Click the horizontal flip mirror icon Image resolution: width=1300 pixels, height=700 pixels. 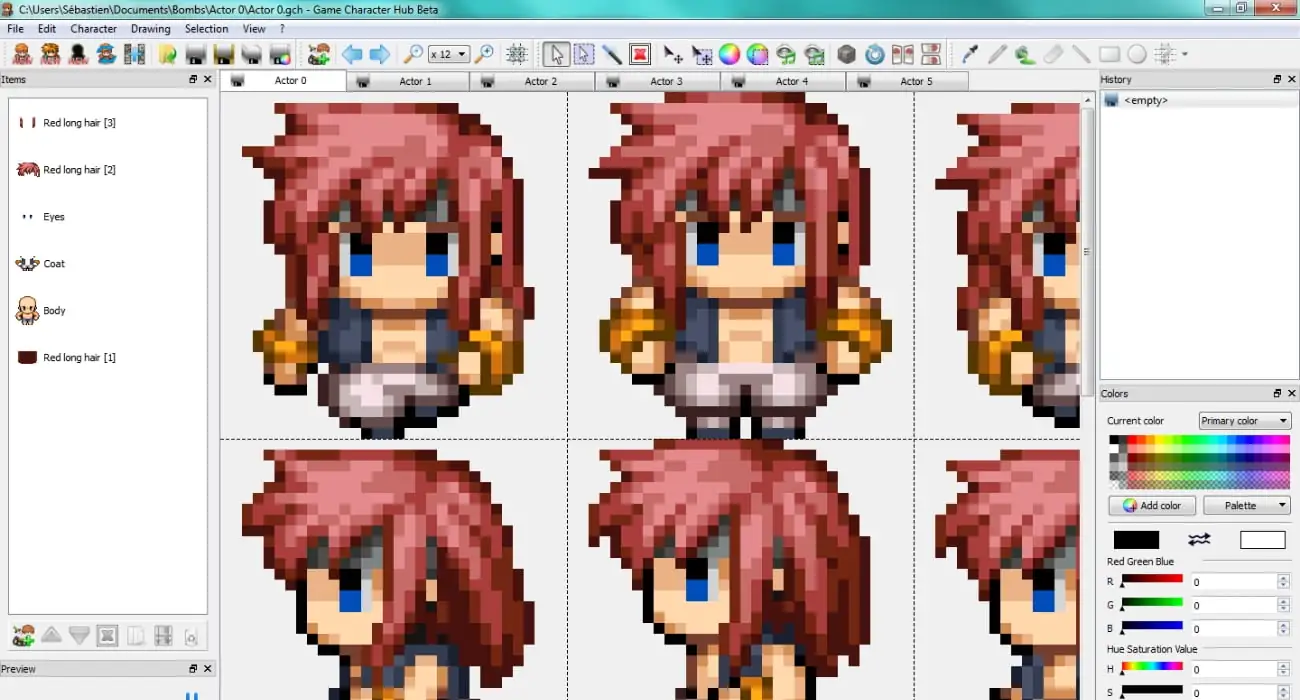click(x=903, y=54)
